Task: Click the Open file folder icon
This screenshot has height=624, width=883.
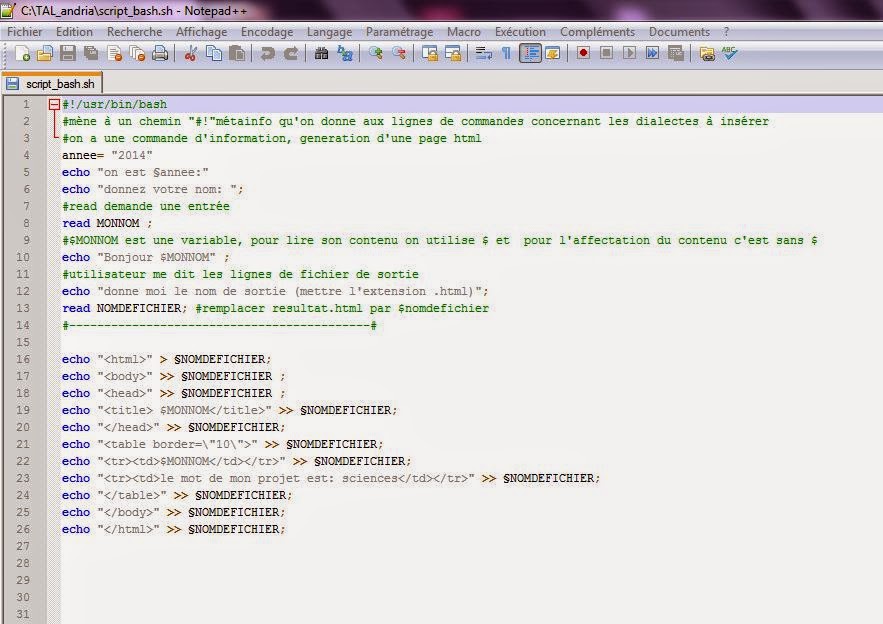Action: point(44,54)
